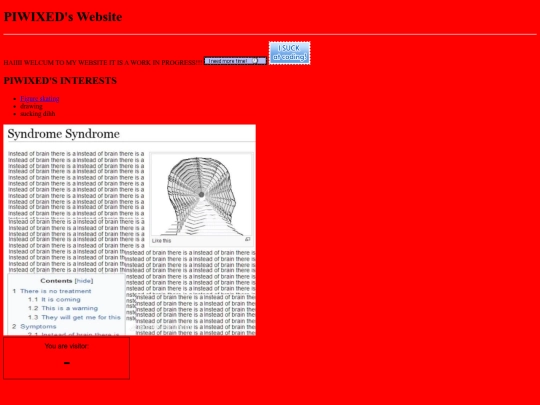Open 'There is no treatment' contents entry
540x405 pixels.
click(56, 291)
